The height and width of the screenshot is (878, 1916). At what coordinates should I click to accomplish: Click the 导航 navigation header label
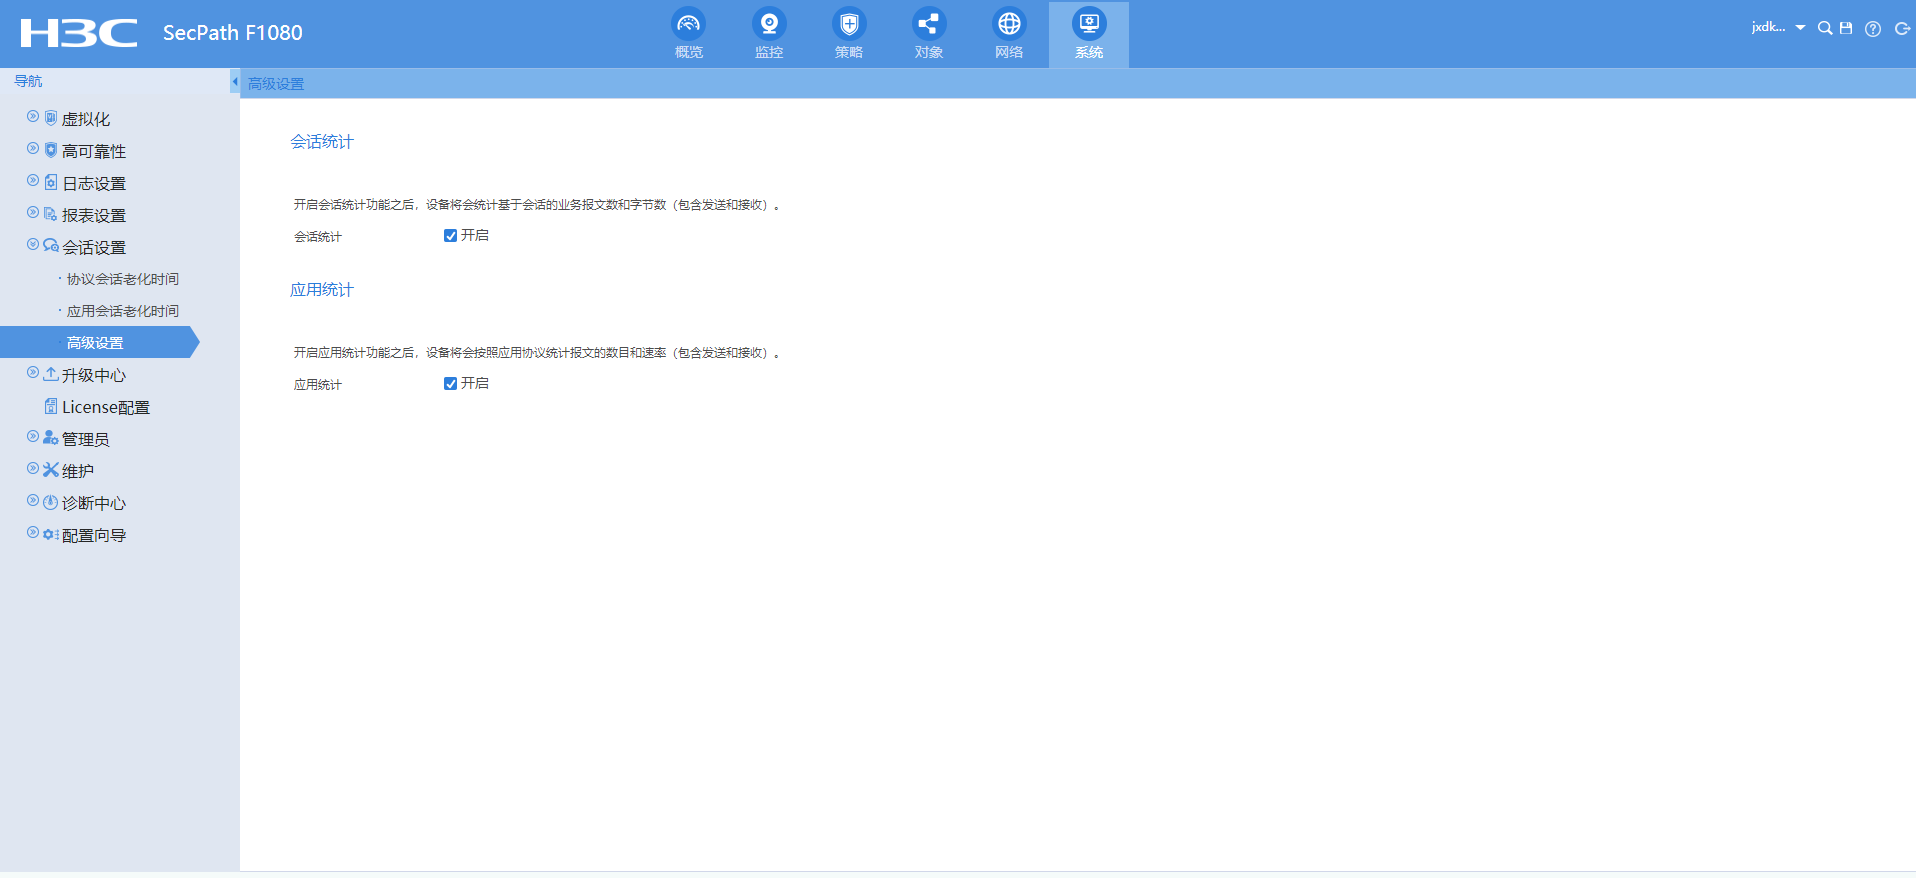pyautogui.click(x=28, y=81)
